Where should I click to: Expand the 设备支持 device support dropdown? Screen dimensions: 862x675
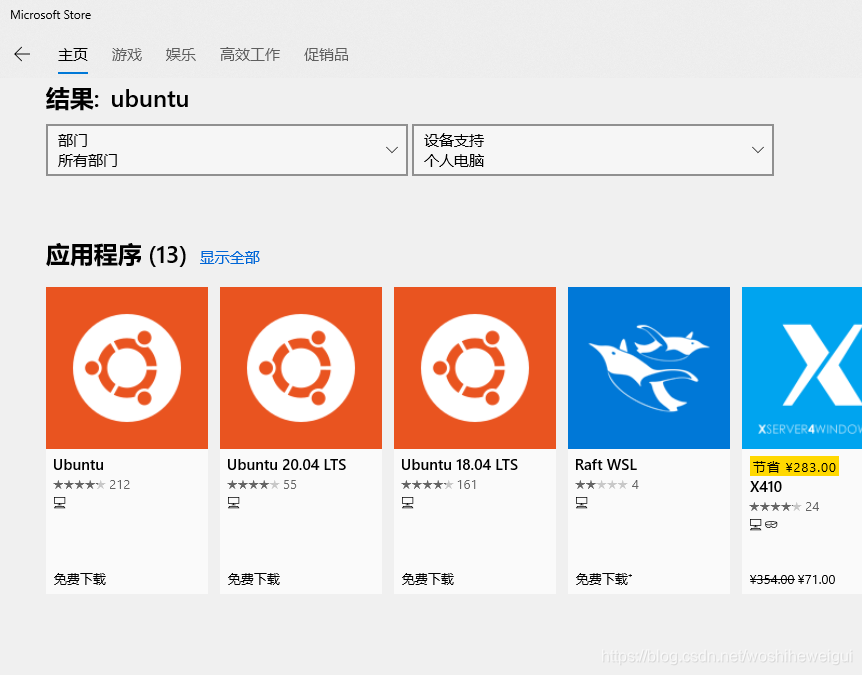point(593,150)
